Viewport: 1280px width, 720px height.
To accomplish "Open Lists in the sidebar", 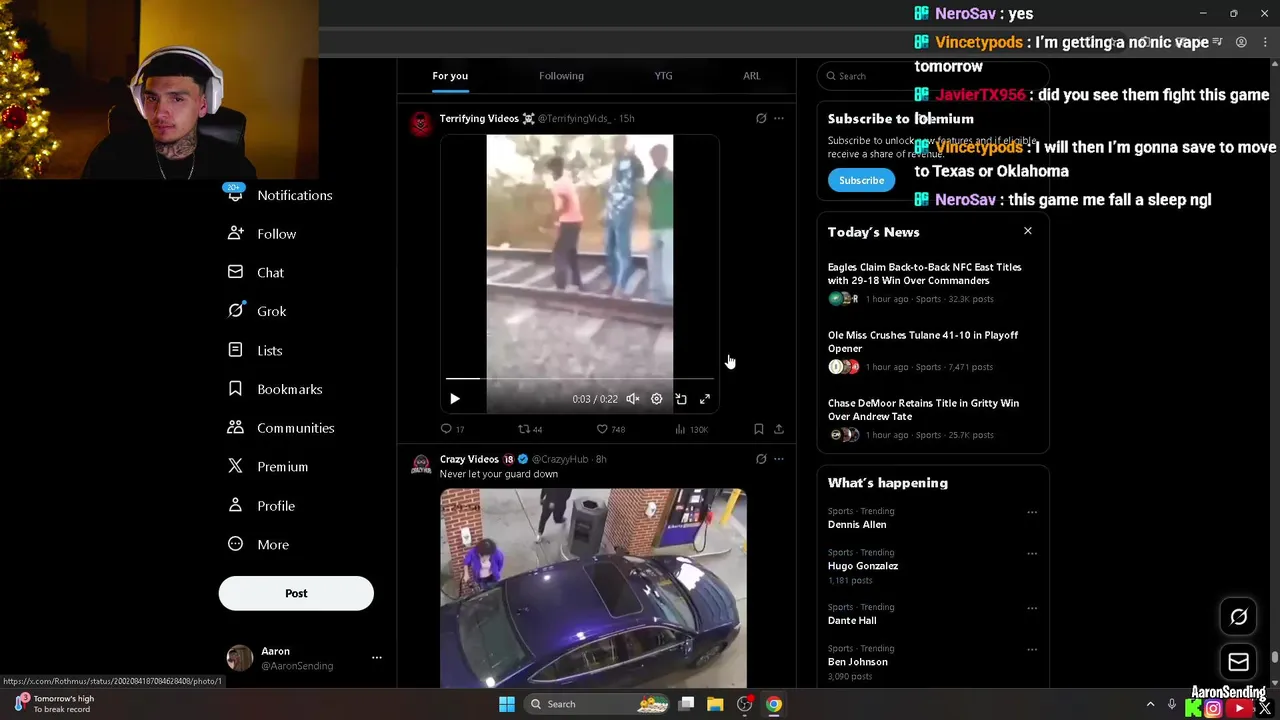I will click(x=255, y=350).
